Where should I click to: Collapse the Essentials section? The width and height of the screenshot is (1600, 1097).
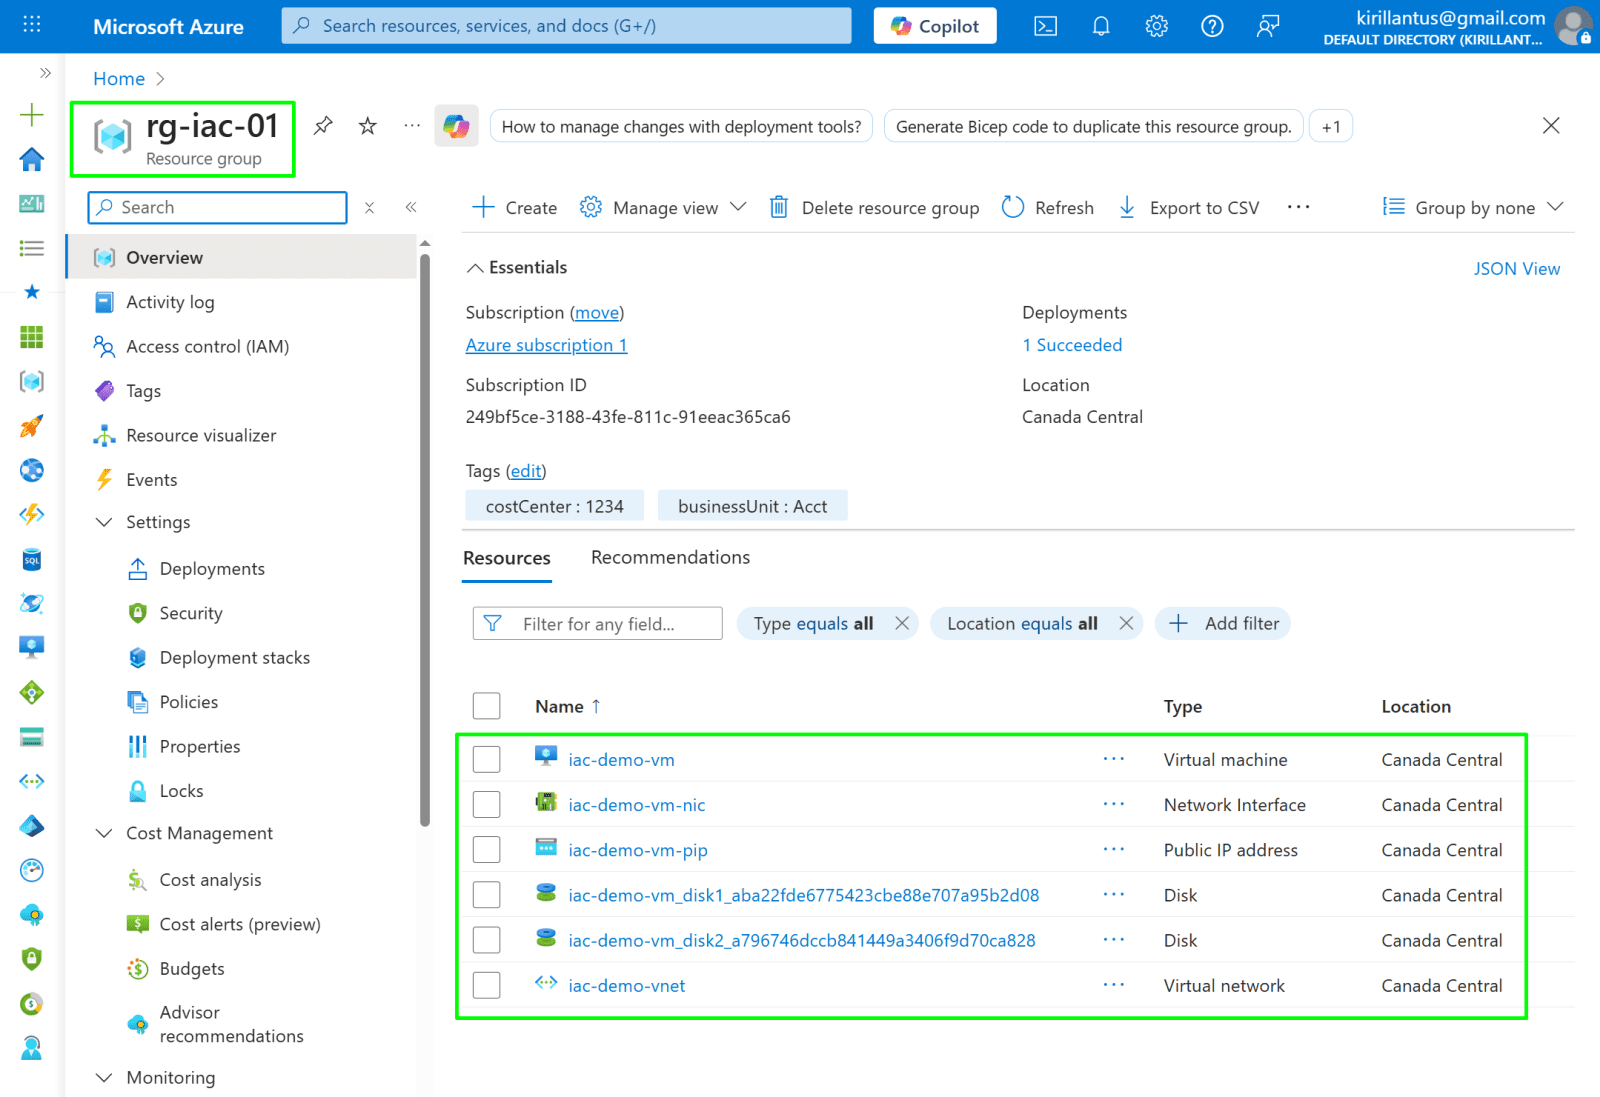pos(476,268)
